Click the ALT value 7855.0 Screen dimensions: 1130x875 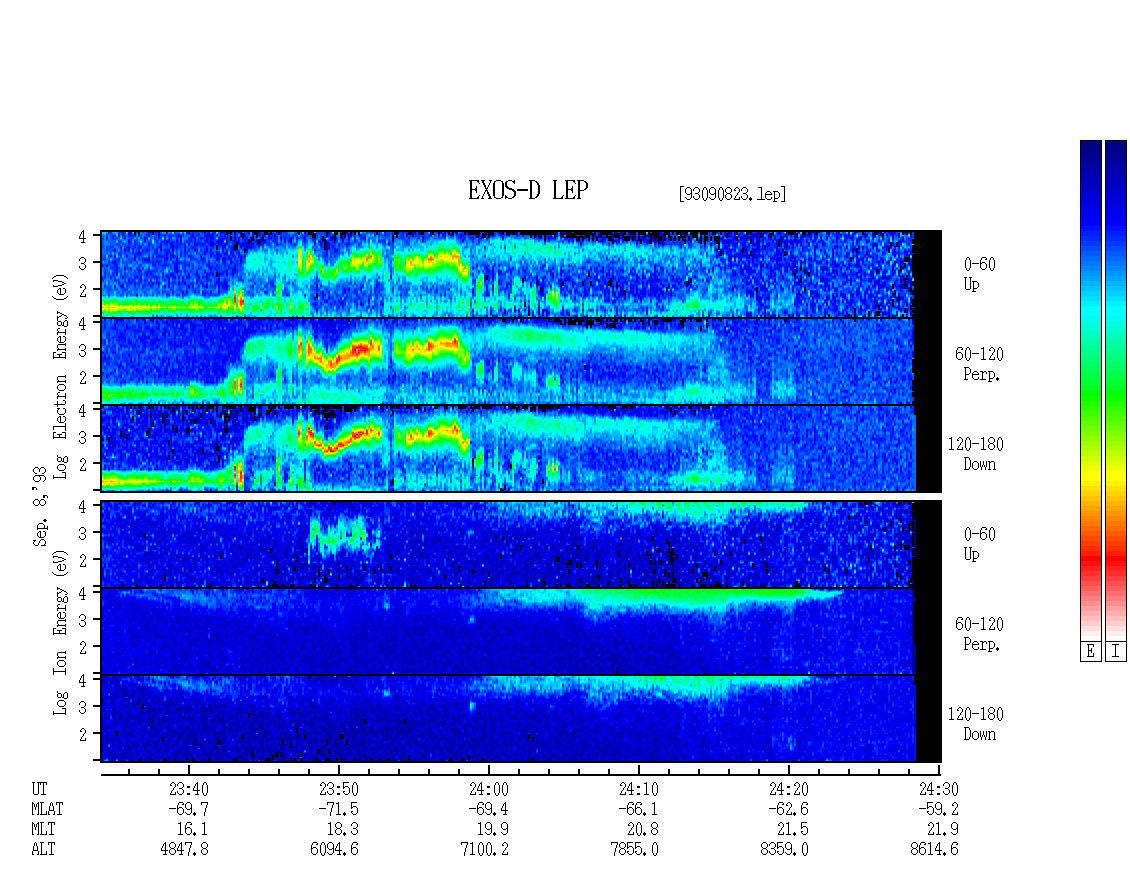point(634,850)
